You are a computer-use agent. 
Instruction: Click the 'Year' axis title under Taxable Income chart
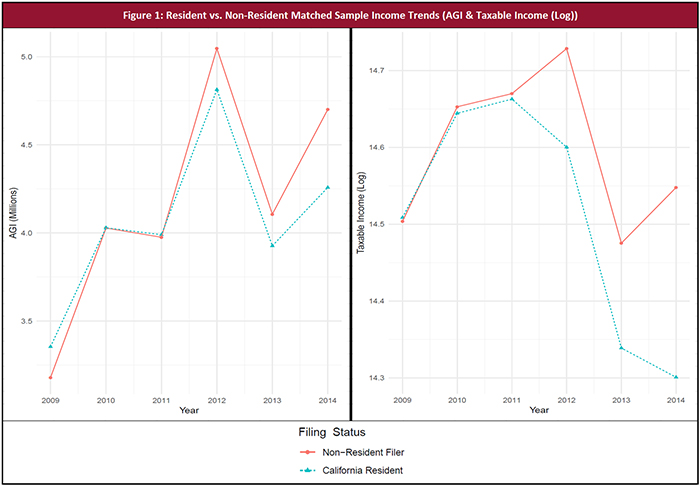pos(539,410)
